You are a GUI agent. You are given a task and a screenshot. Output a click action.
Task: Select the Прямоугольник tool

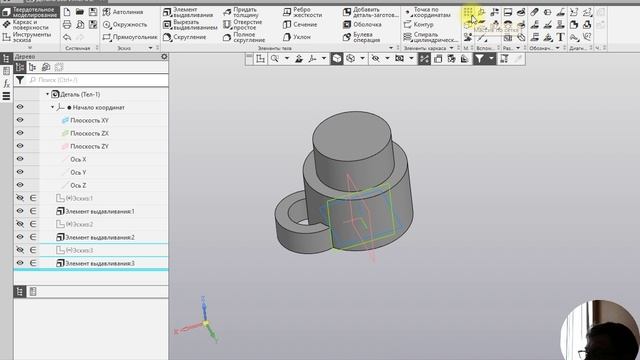coord(130,37)
